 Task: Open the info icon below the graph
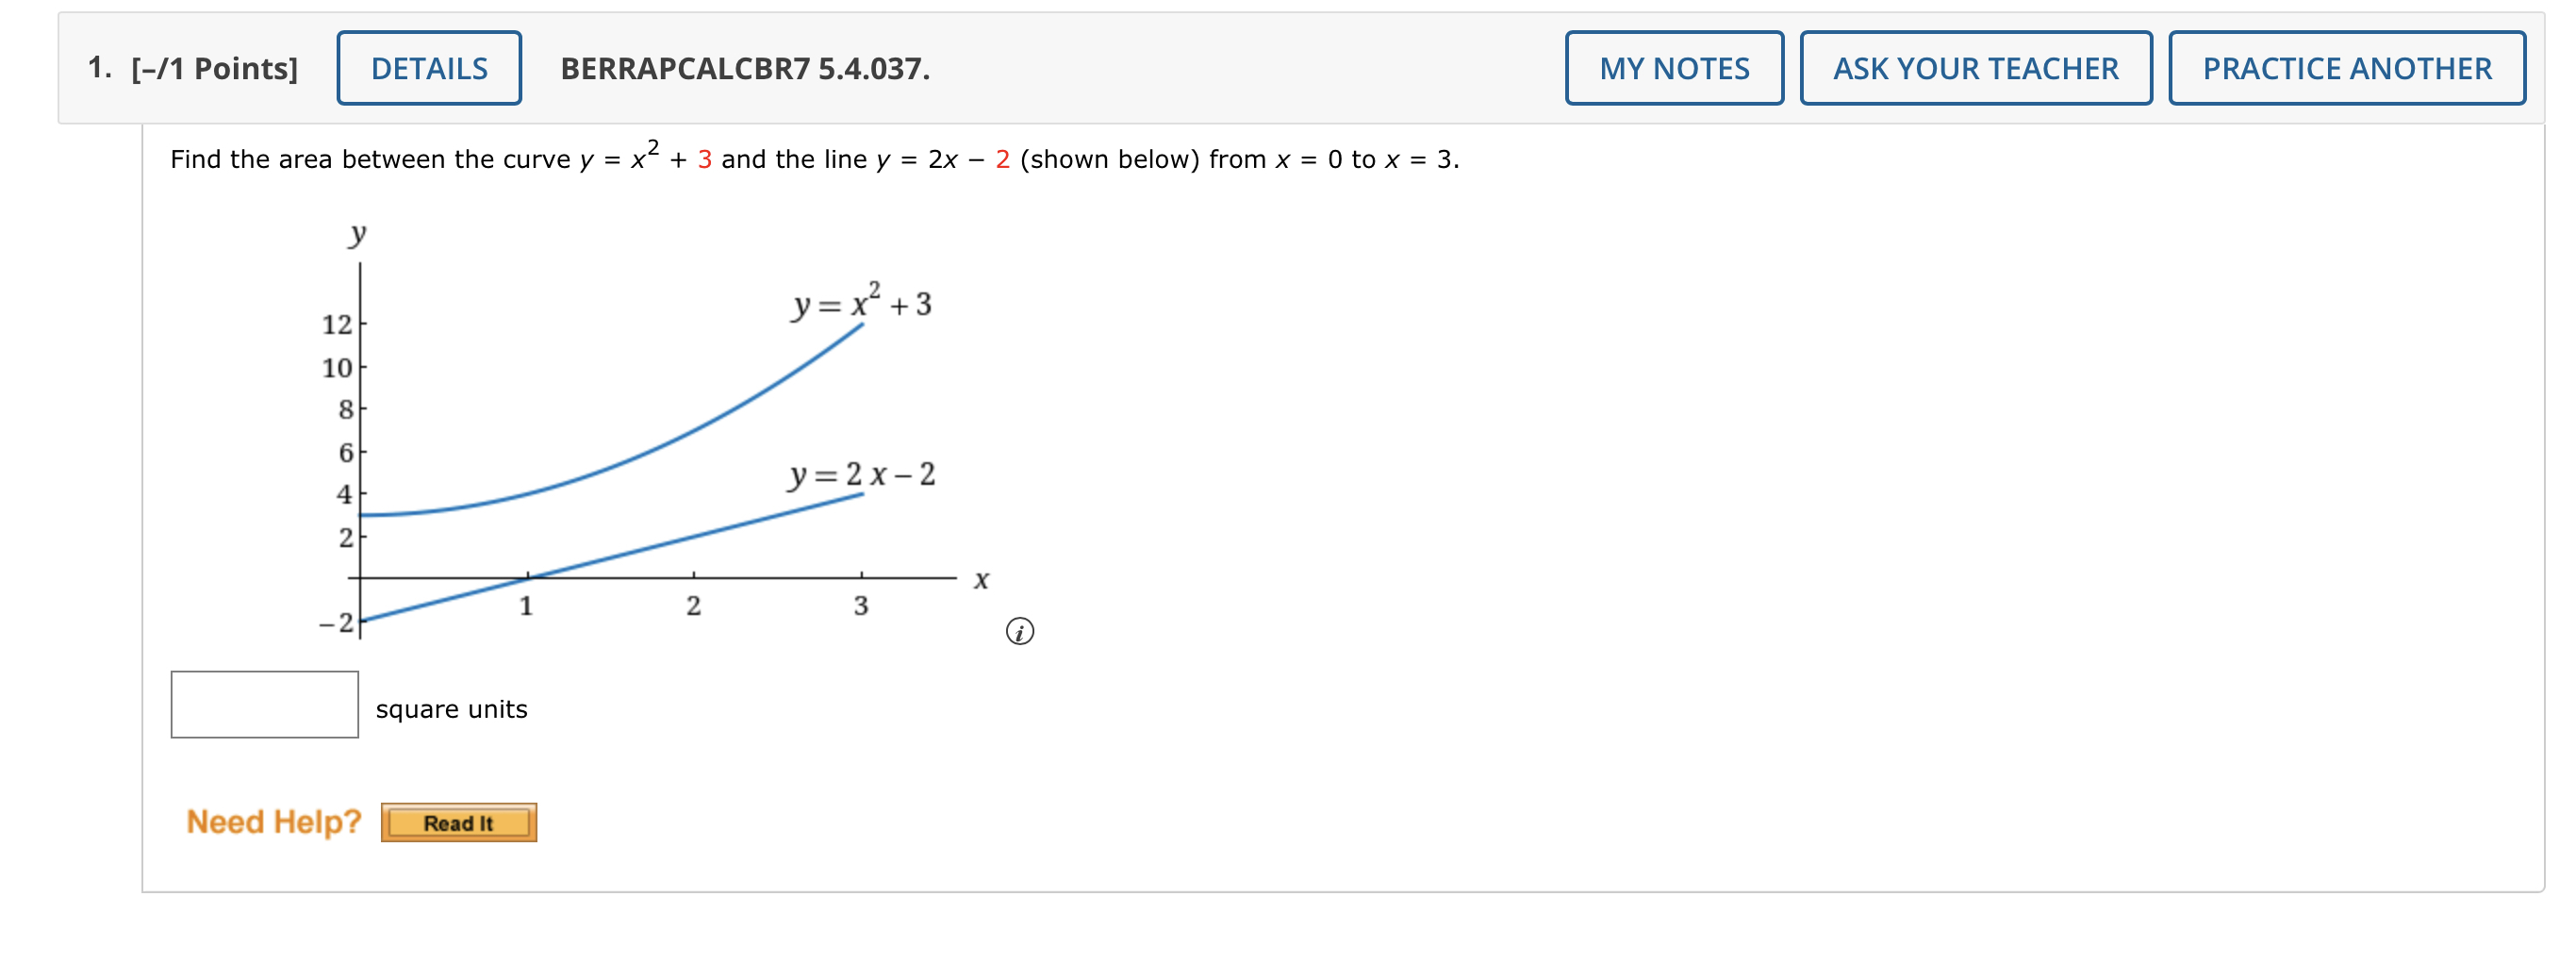1022,631
